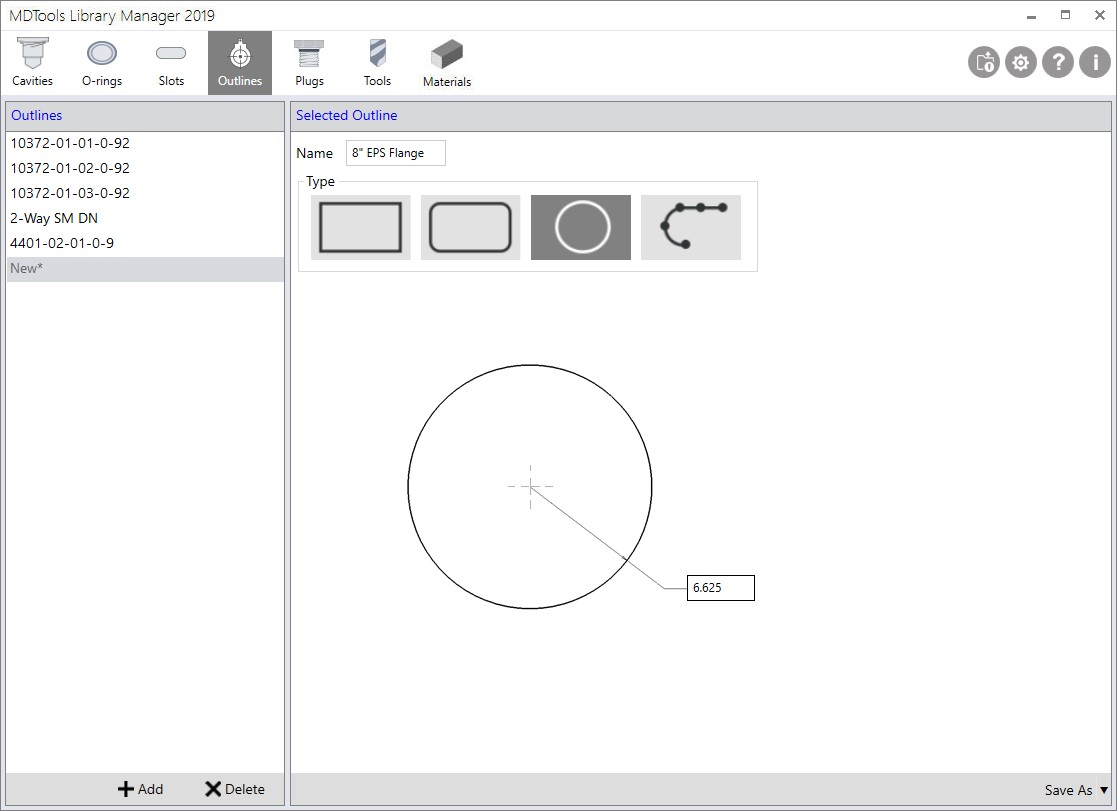Edit the 6.625 radius dimension box
Viewport: 1117px width, 811px height.
[720, 588]
